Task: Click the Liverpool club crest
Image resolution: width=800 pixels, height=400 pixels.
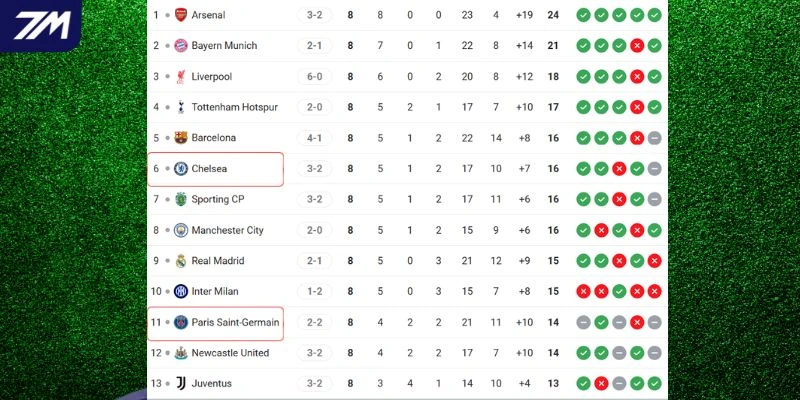Action: coord(181,77)
